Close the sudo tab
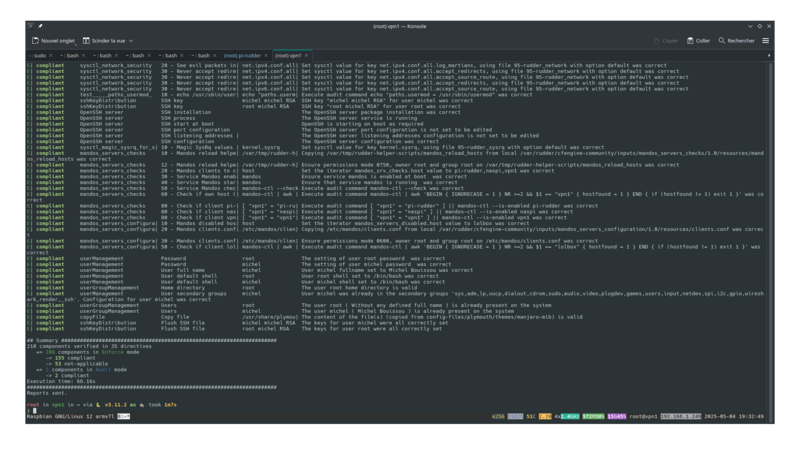 pos(51,56)
